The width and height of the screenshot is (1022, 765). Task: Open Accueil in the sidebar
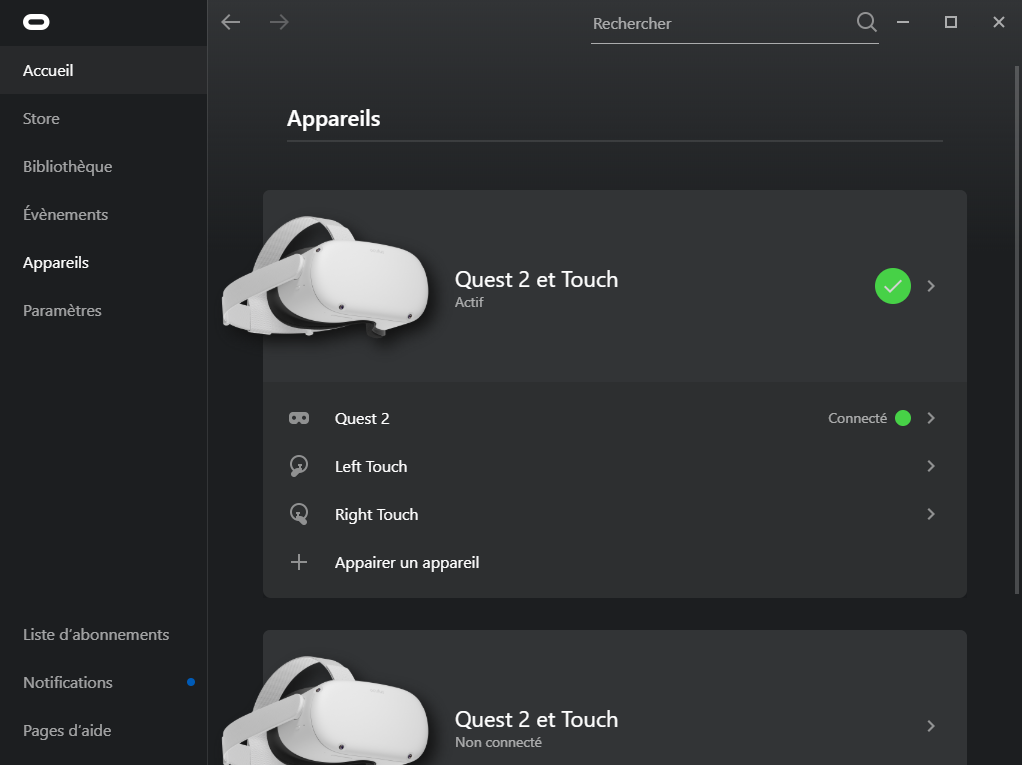point(104,70)
